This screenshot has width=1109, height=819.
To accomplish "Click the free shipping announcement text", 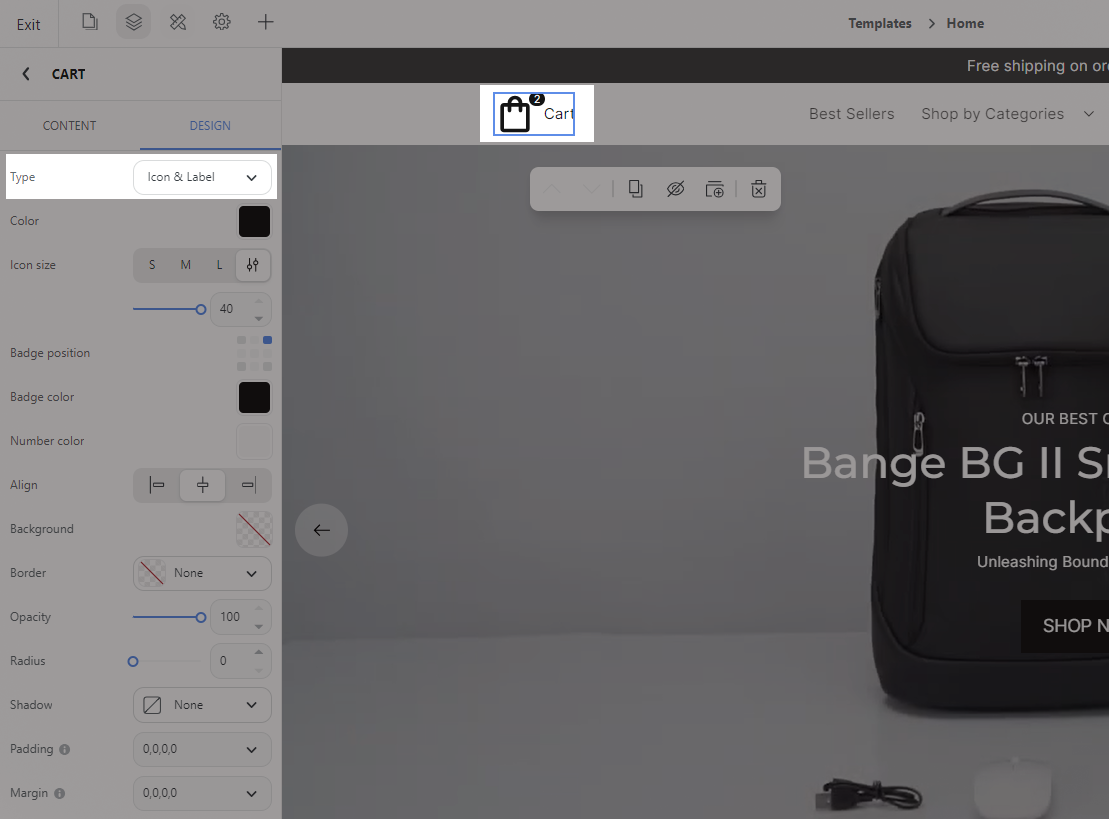I will [1038, 66].
